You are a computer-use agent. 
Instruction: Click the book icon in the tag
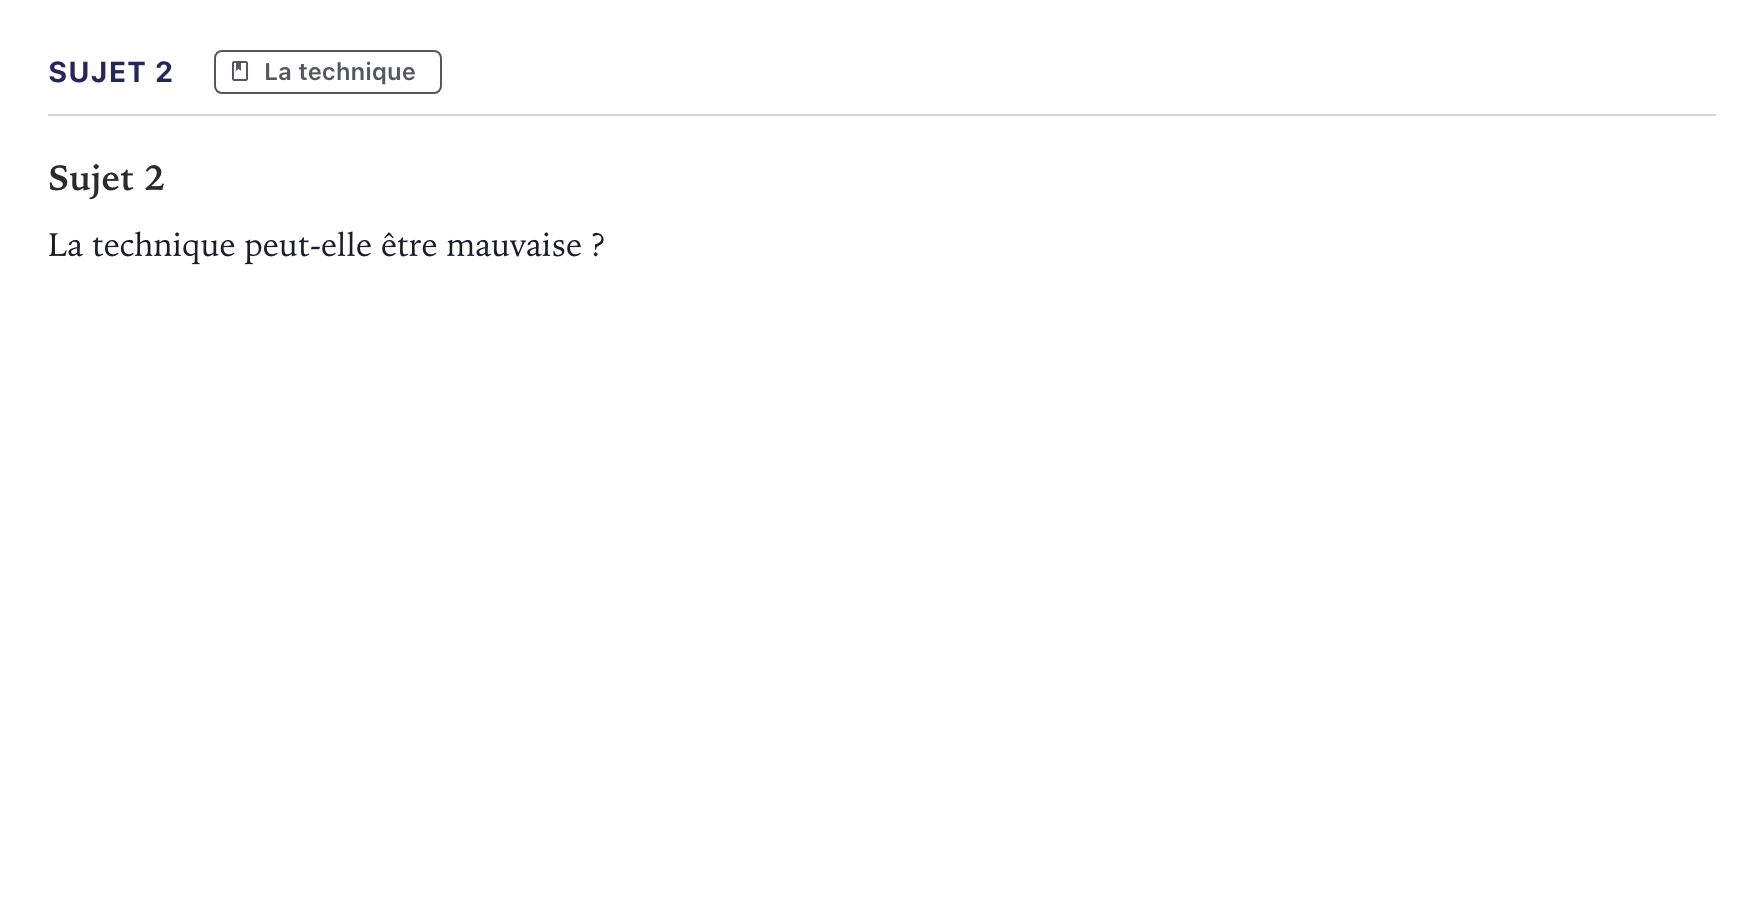pos(240,71)
